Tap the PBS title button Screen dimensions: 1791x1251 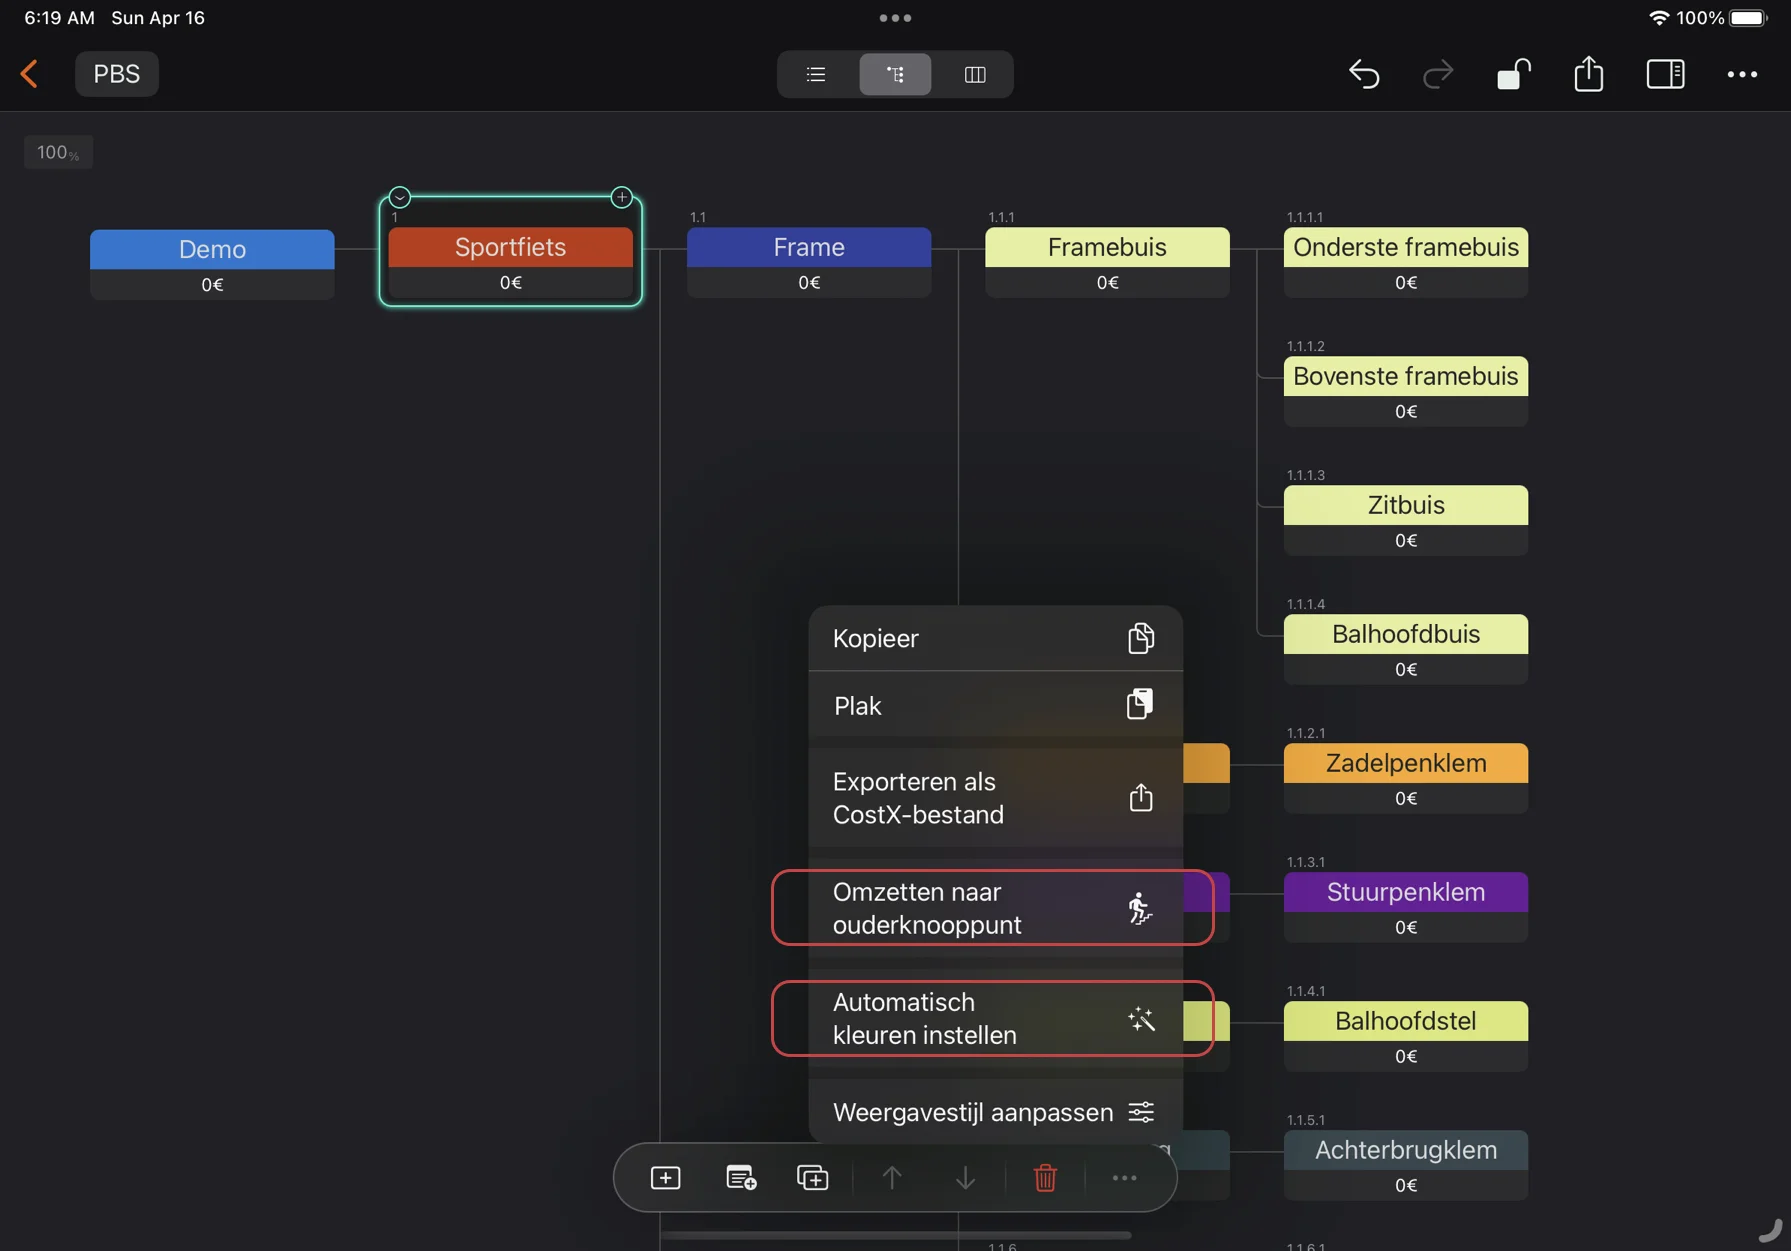(x=117, y=74)
